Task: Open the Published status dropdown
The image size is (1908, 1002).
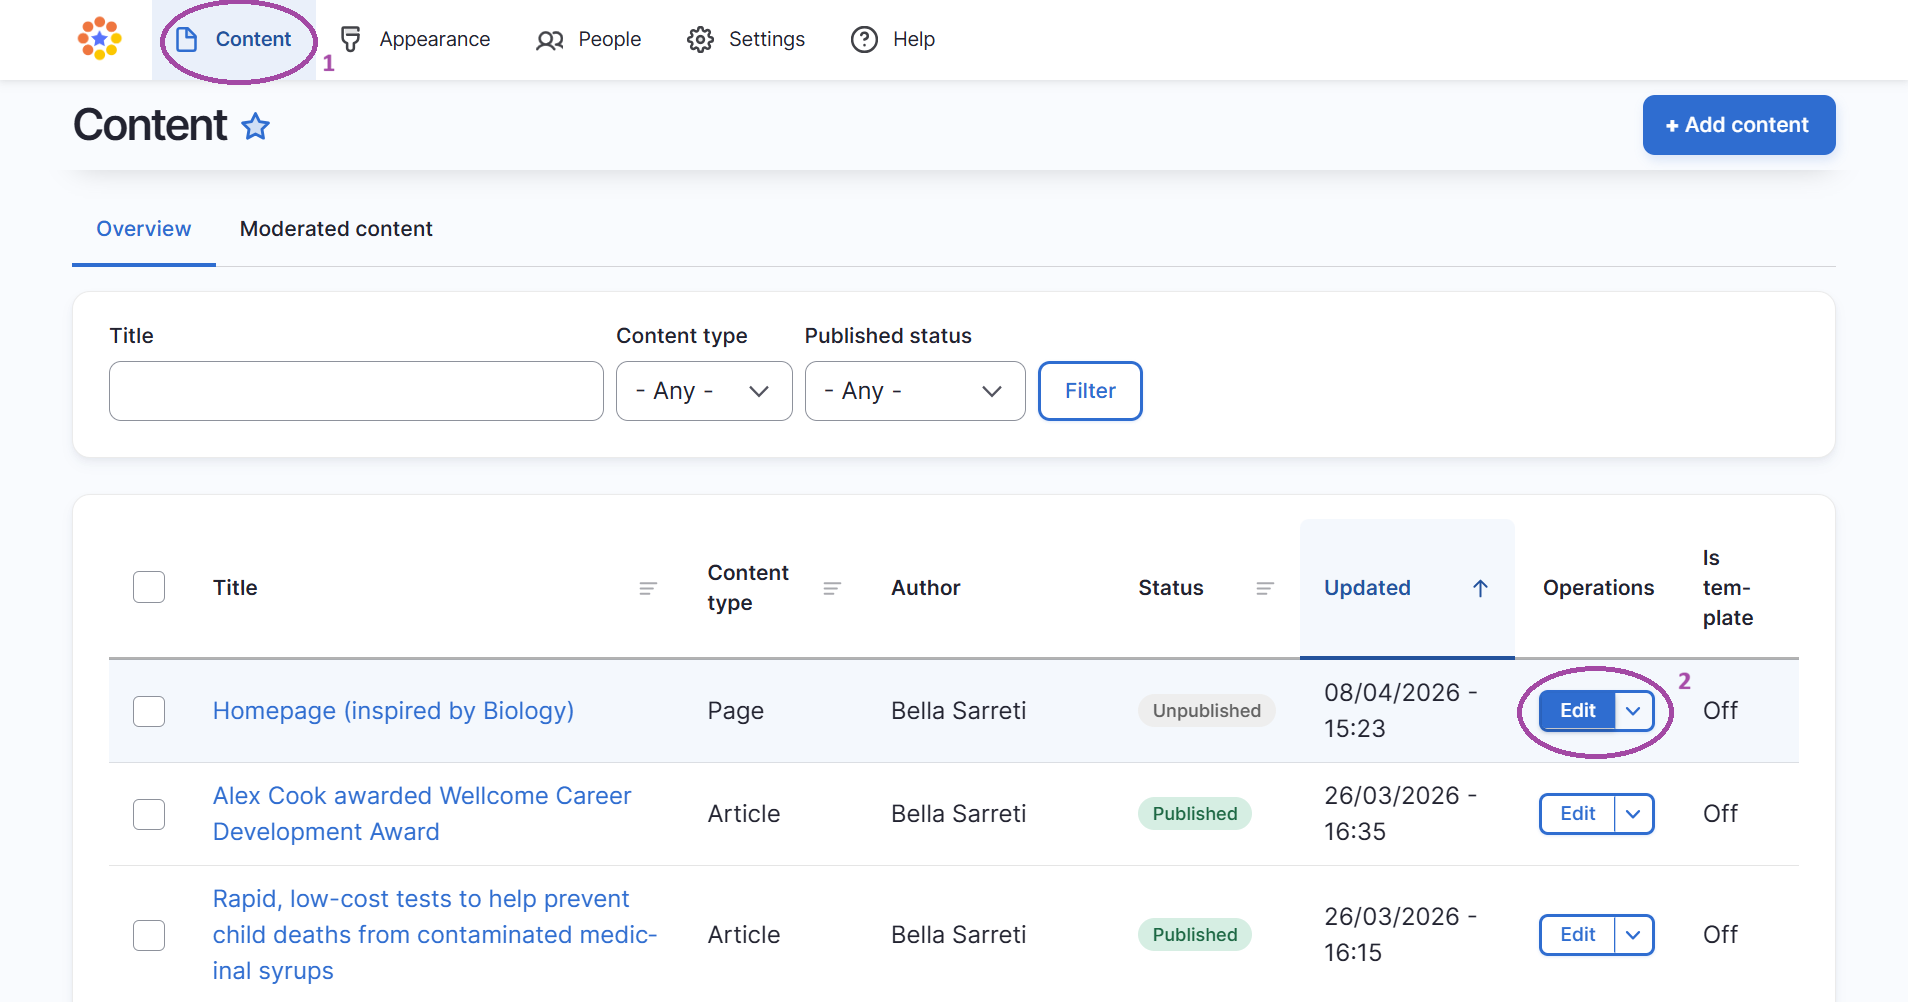Action: pyautogui.click(x=914, y=391)
